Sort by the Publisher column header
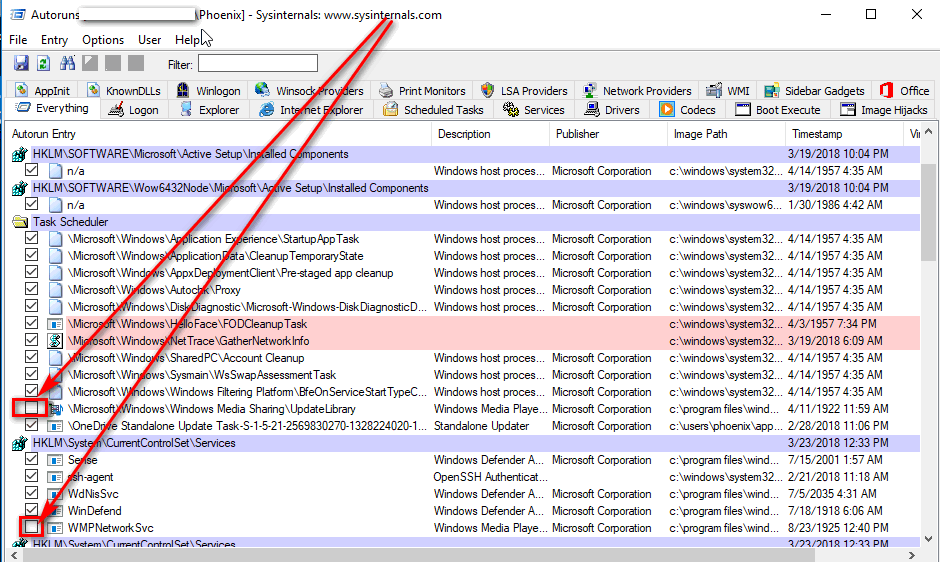Image resolution: width=940 pixels, height=562 pixels. (578, 134)
